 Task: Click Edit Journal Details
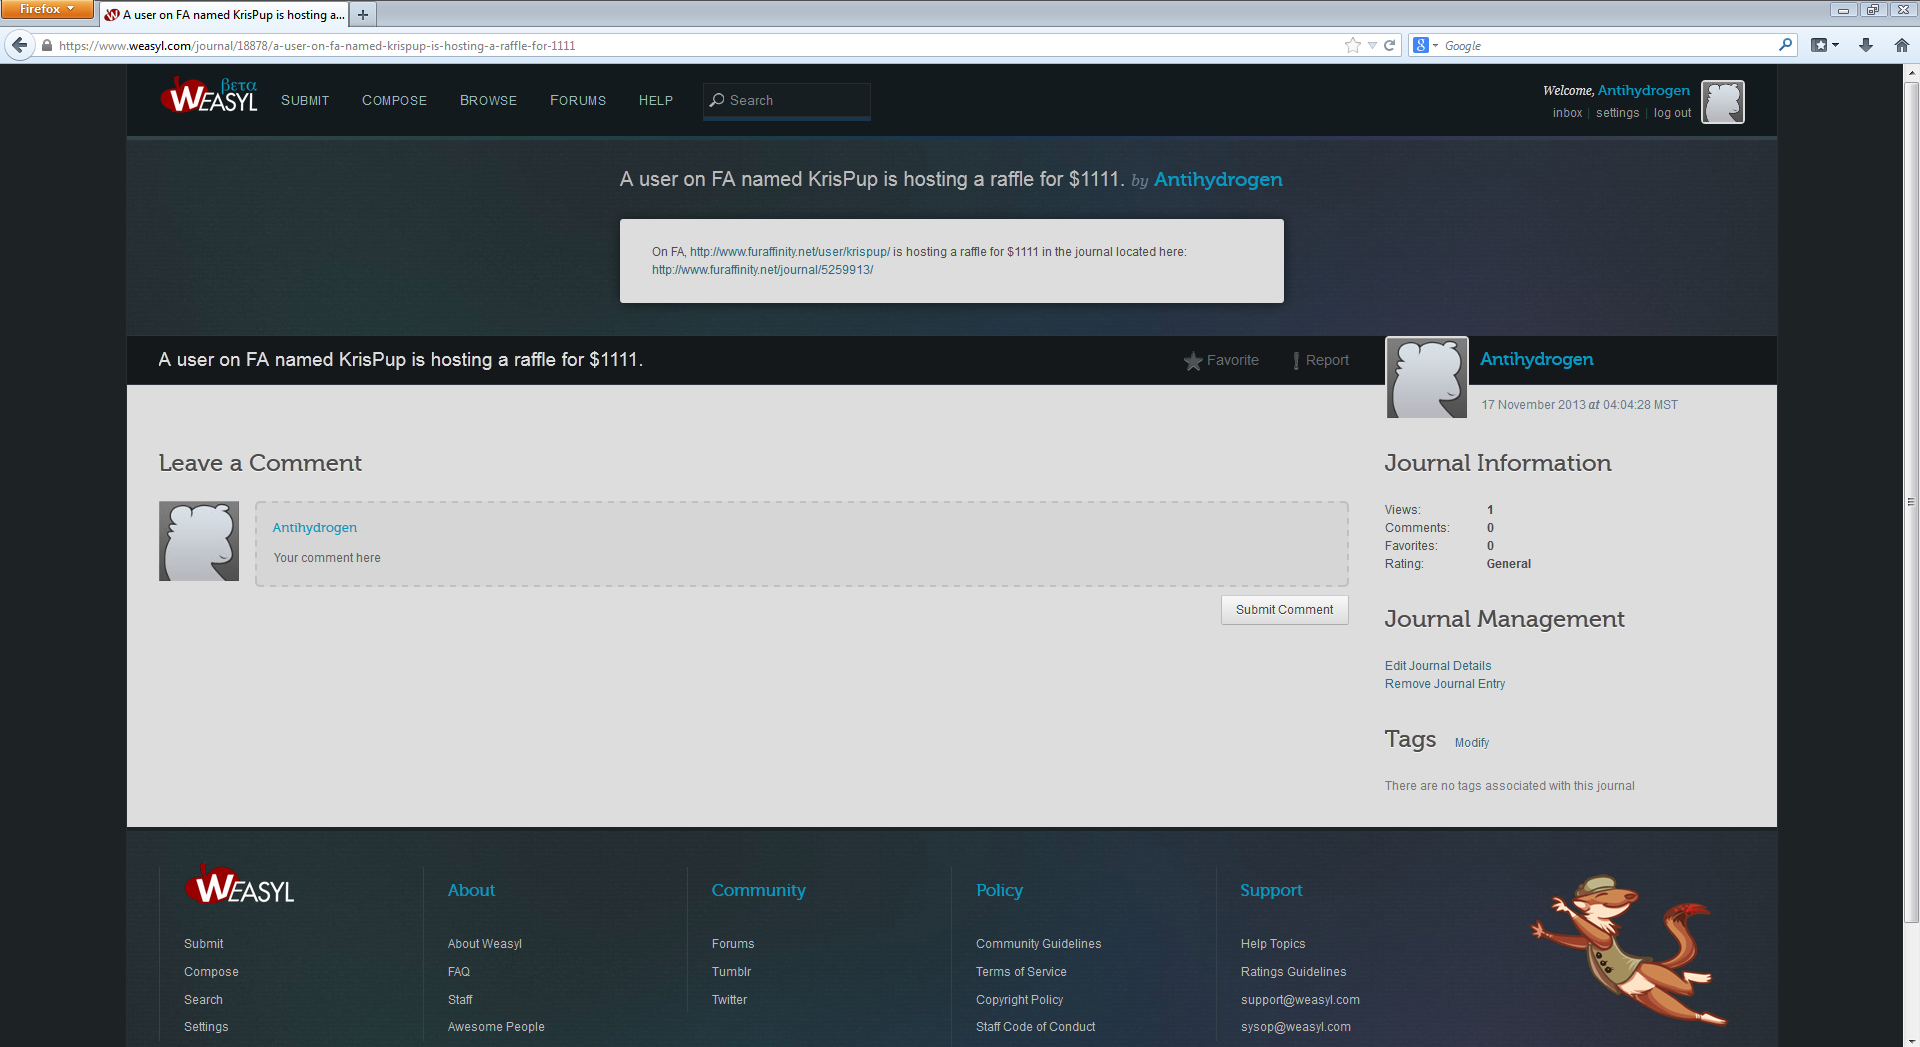pos(1437,666)
